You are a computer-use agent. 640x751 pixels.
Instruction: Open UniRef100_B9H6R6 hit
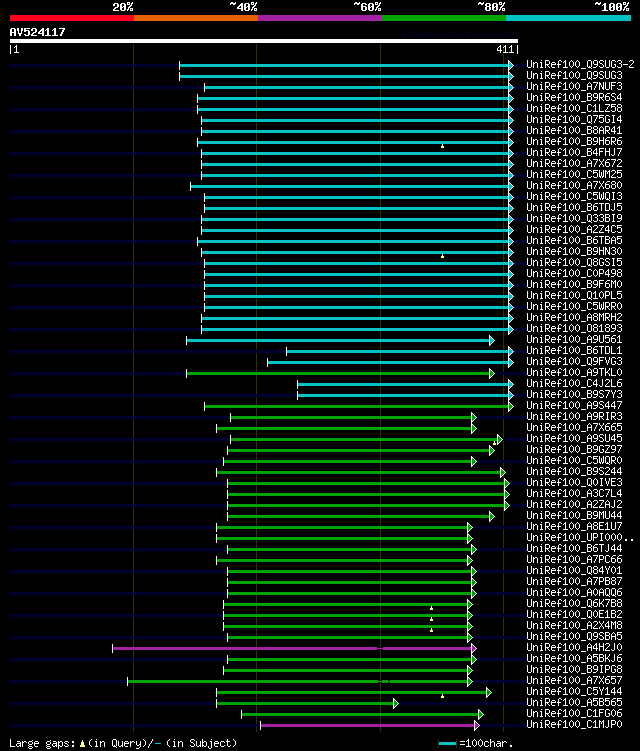click(x=574, y=141)
